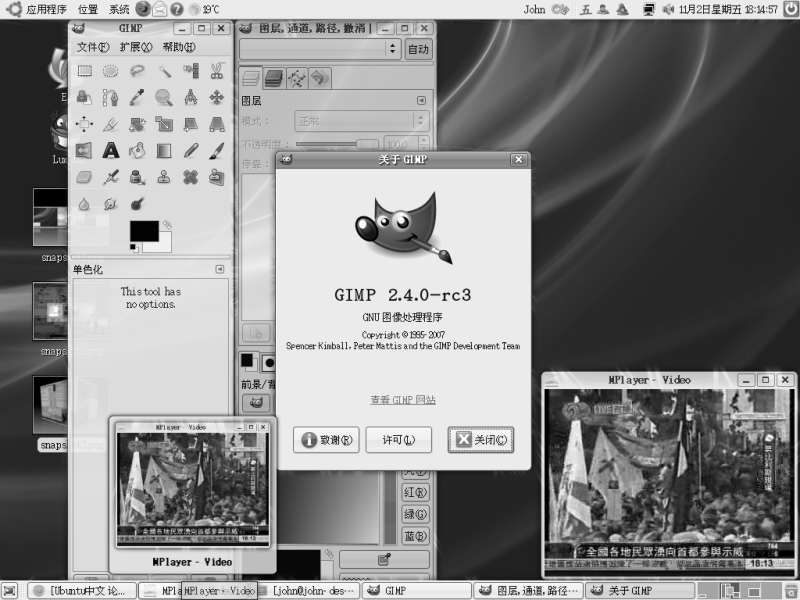Open the 单色化 tool options menu arrow

(x=220, y=269)
